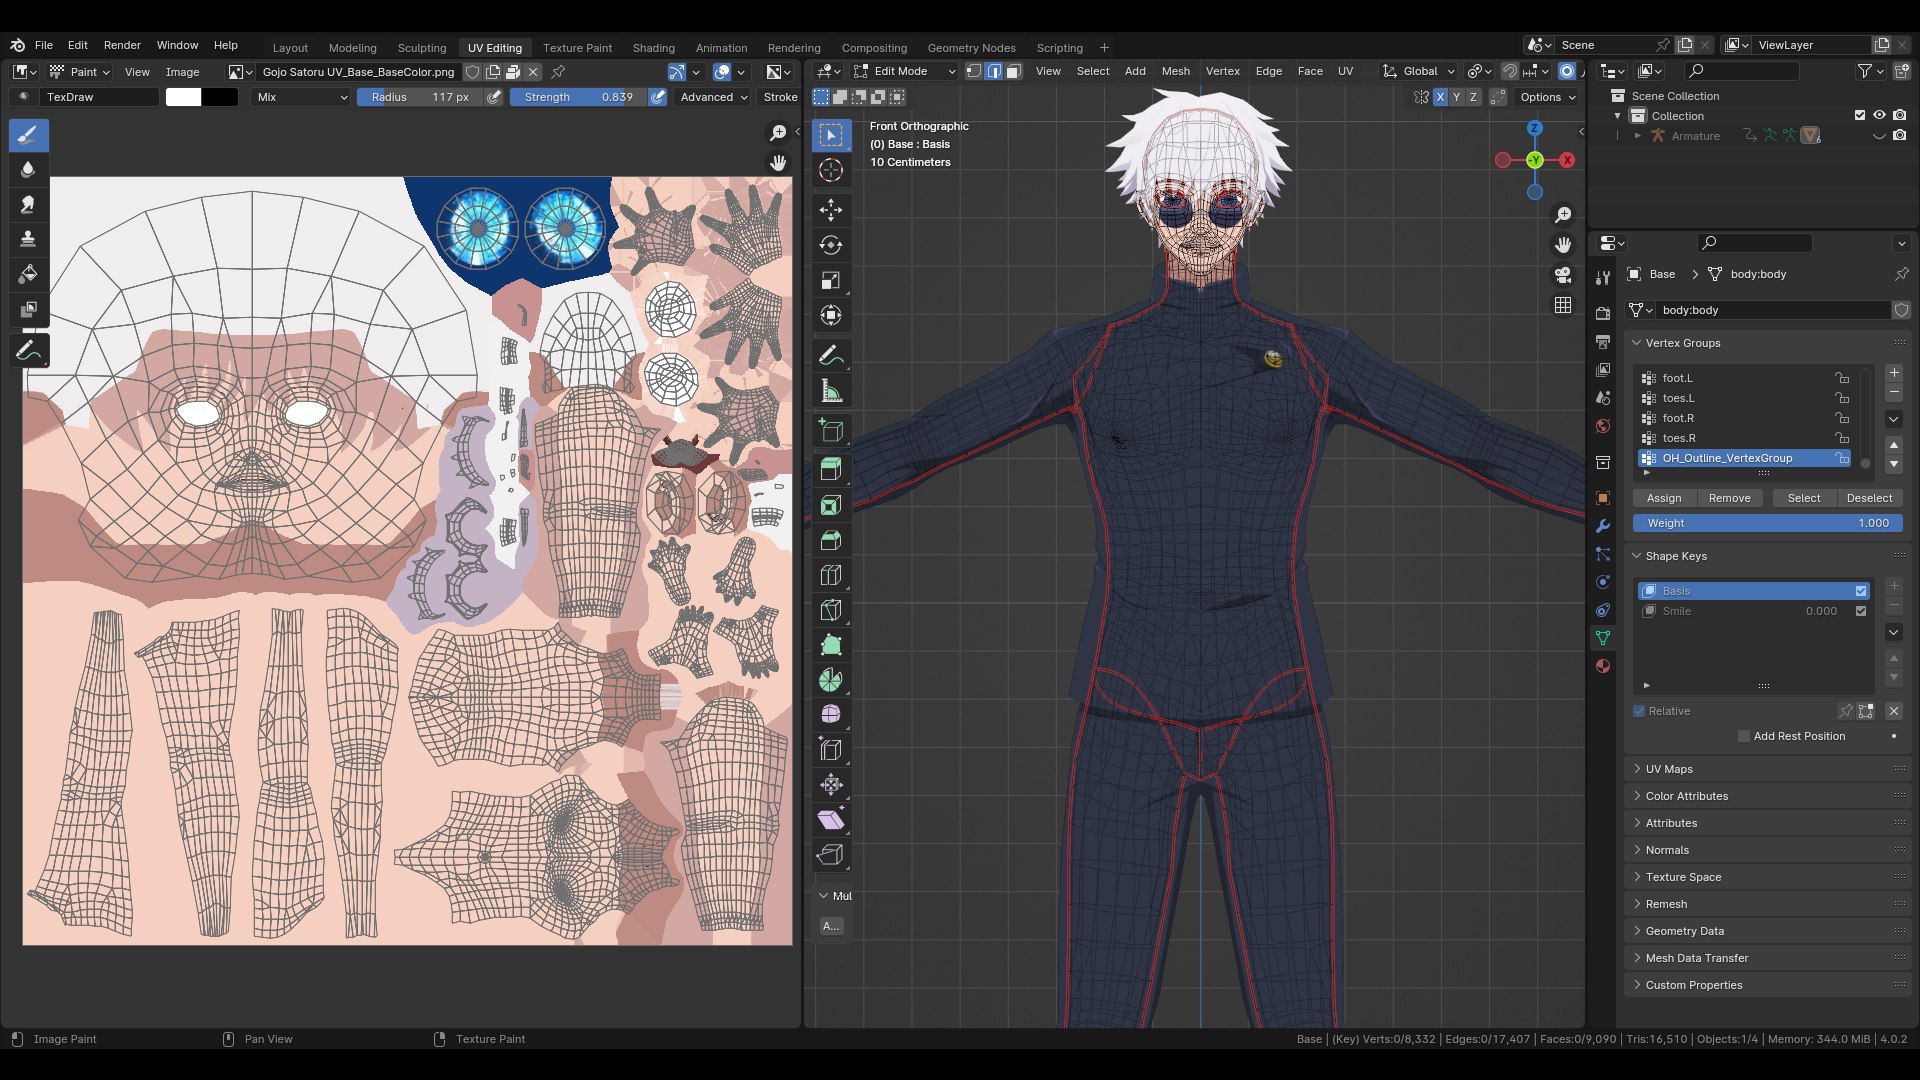
Task: Open the Stroke settings popover
Action: (780, 97)
